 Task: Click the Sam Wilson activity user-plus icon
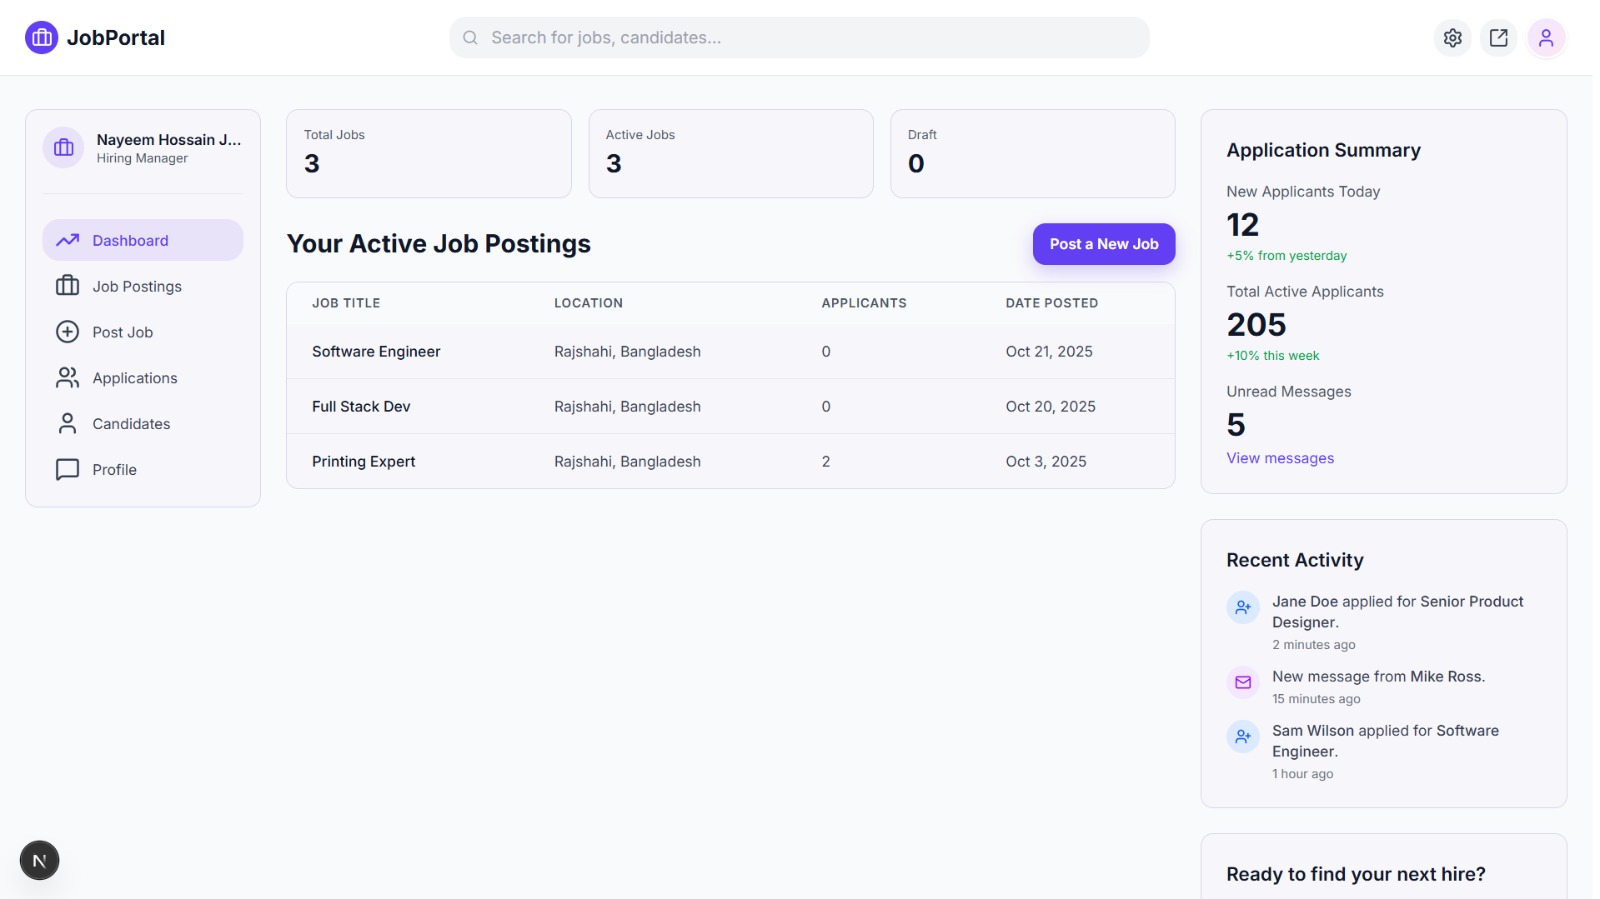pos(1243,736)
